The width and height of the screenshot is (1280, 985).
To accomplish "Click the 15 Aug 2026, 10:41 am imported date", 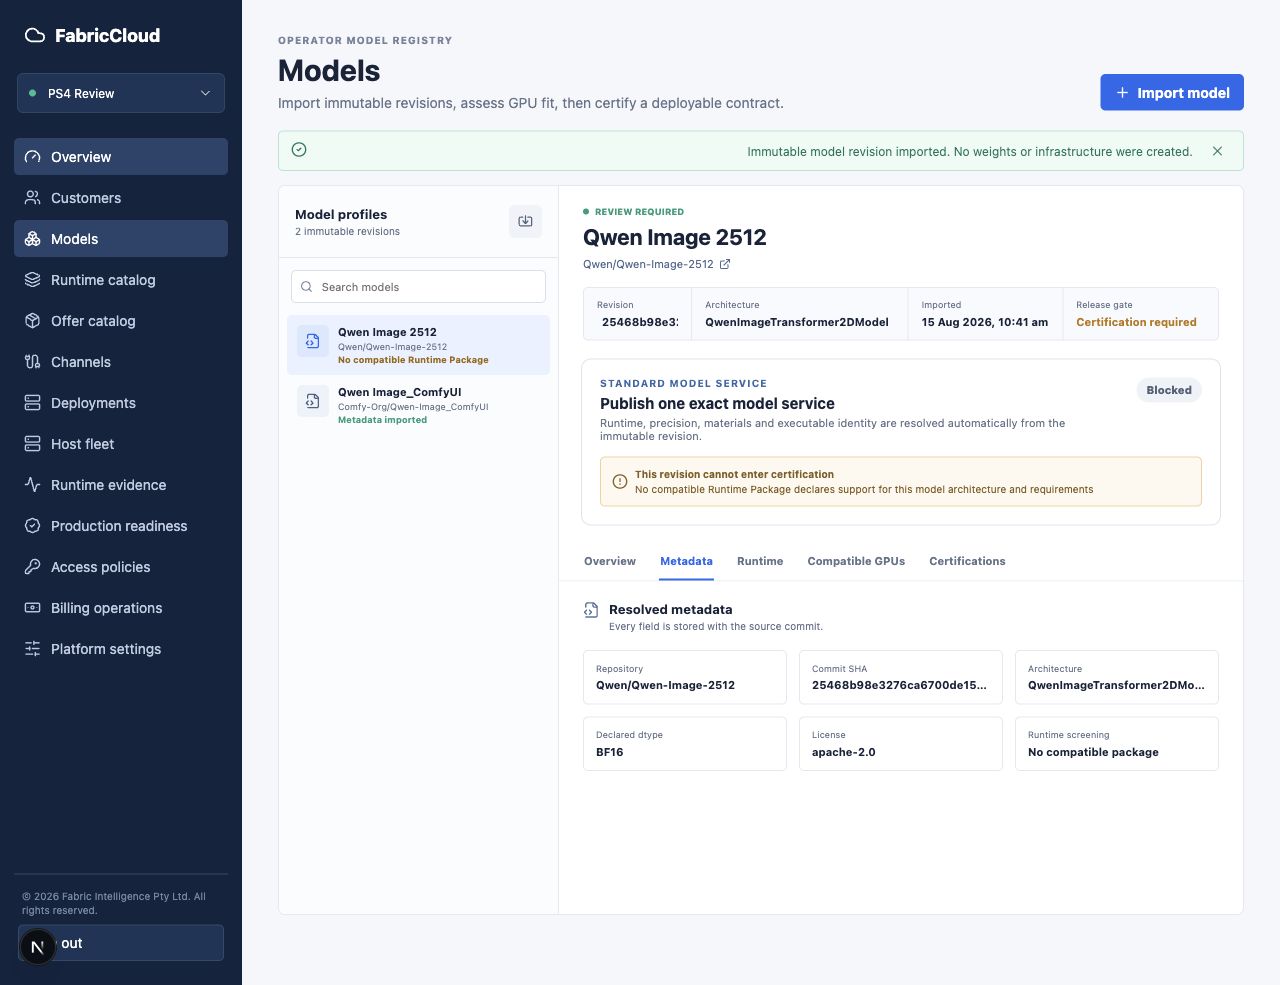I will (x=985, y=323).
